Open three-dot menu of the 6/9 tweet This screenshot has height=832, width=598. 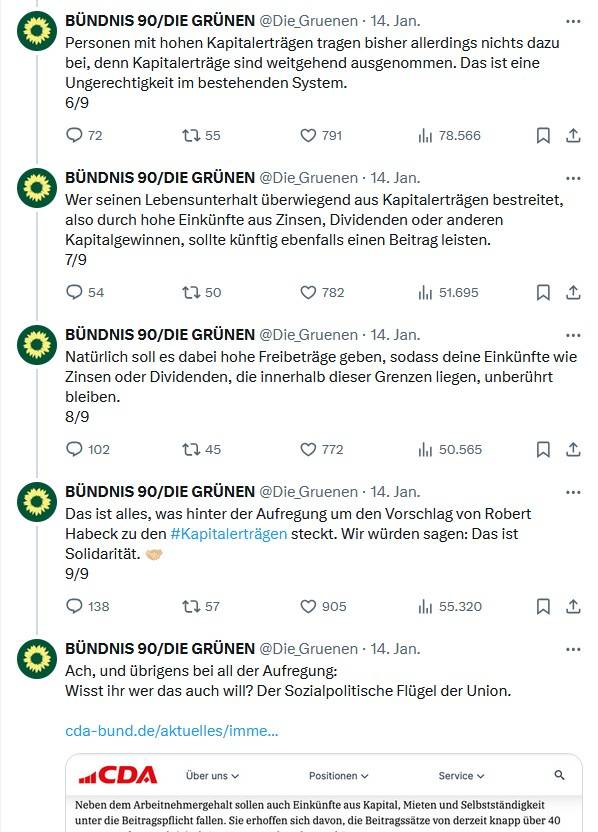point(573,21)
